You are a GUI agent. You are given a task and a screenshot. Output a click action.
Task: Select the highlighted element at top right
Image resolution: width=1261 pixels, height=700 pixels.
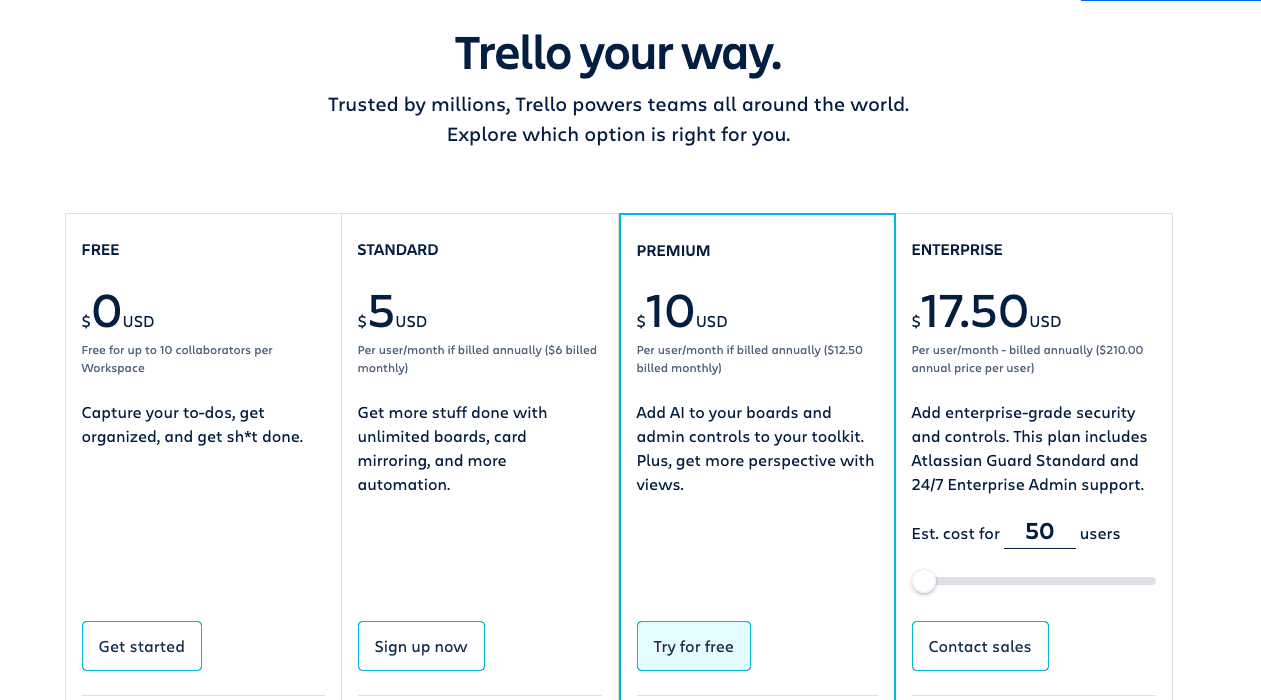pyautogui.click(x=1170, y=3)
